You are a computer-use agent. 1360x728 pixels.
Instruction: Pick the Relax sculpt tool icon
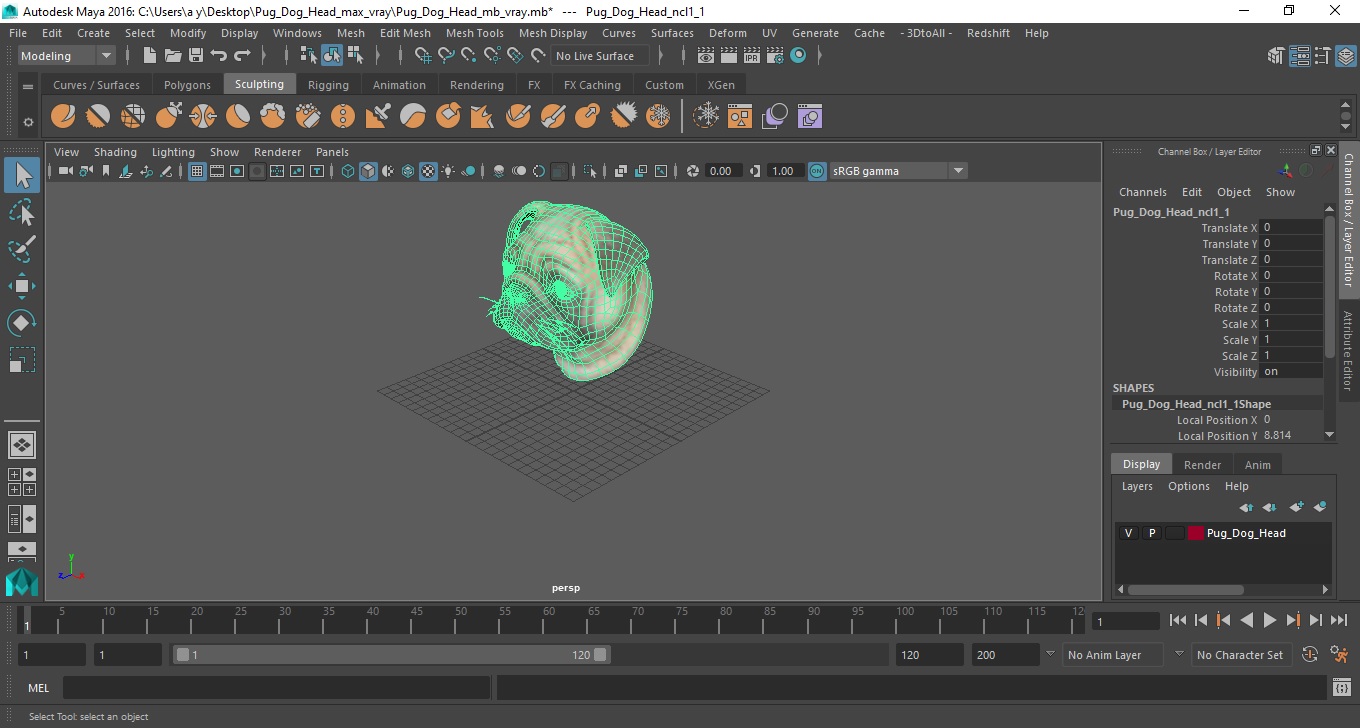click(133, 117)
